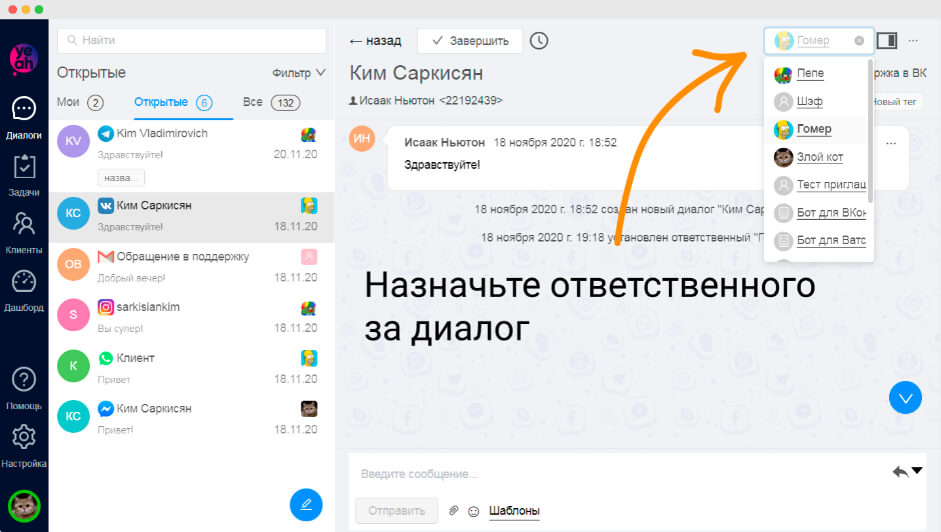Click the Отправить send button
Screen dimensions: 941x532
point(397,511)
